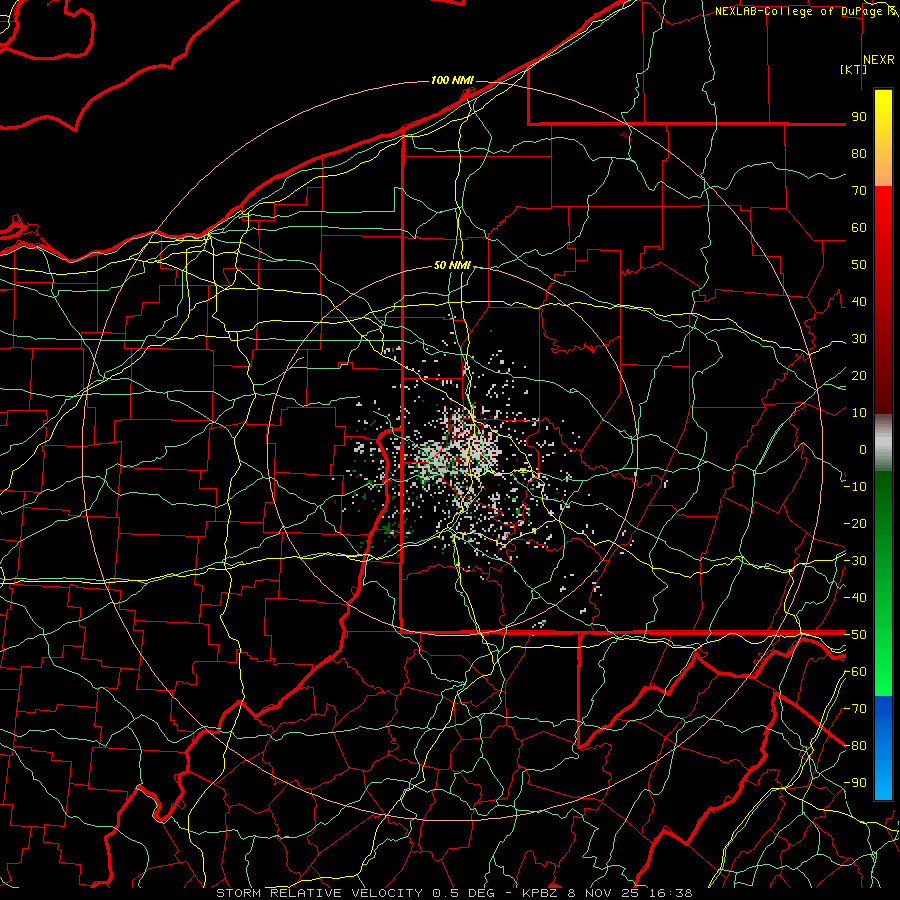The image size is (900, 900).
Task: Click the positive 10 value on the scale
Action: pos(859,413)
